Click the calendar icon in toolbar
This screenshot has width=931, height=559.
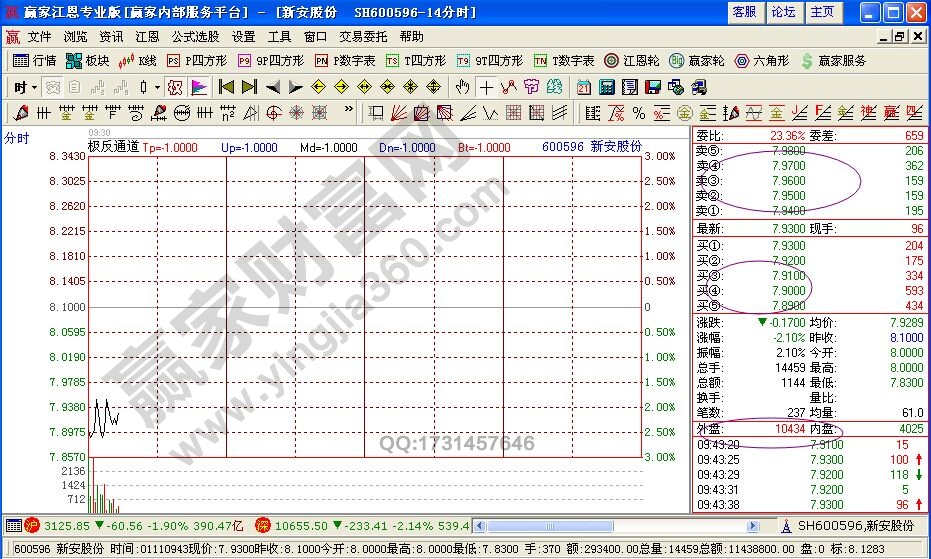coord(584,87)
